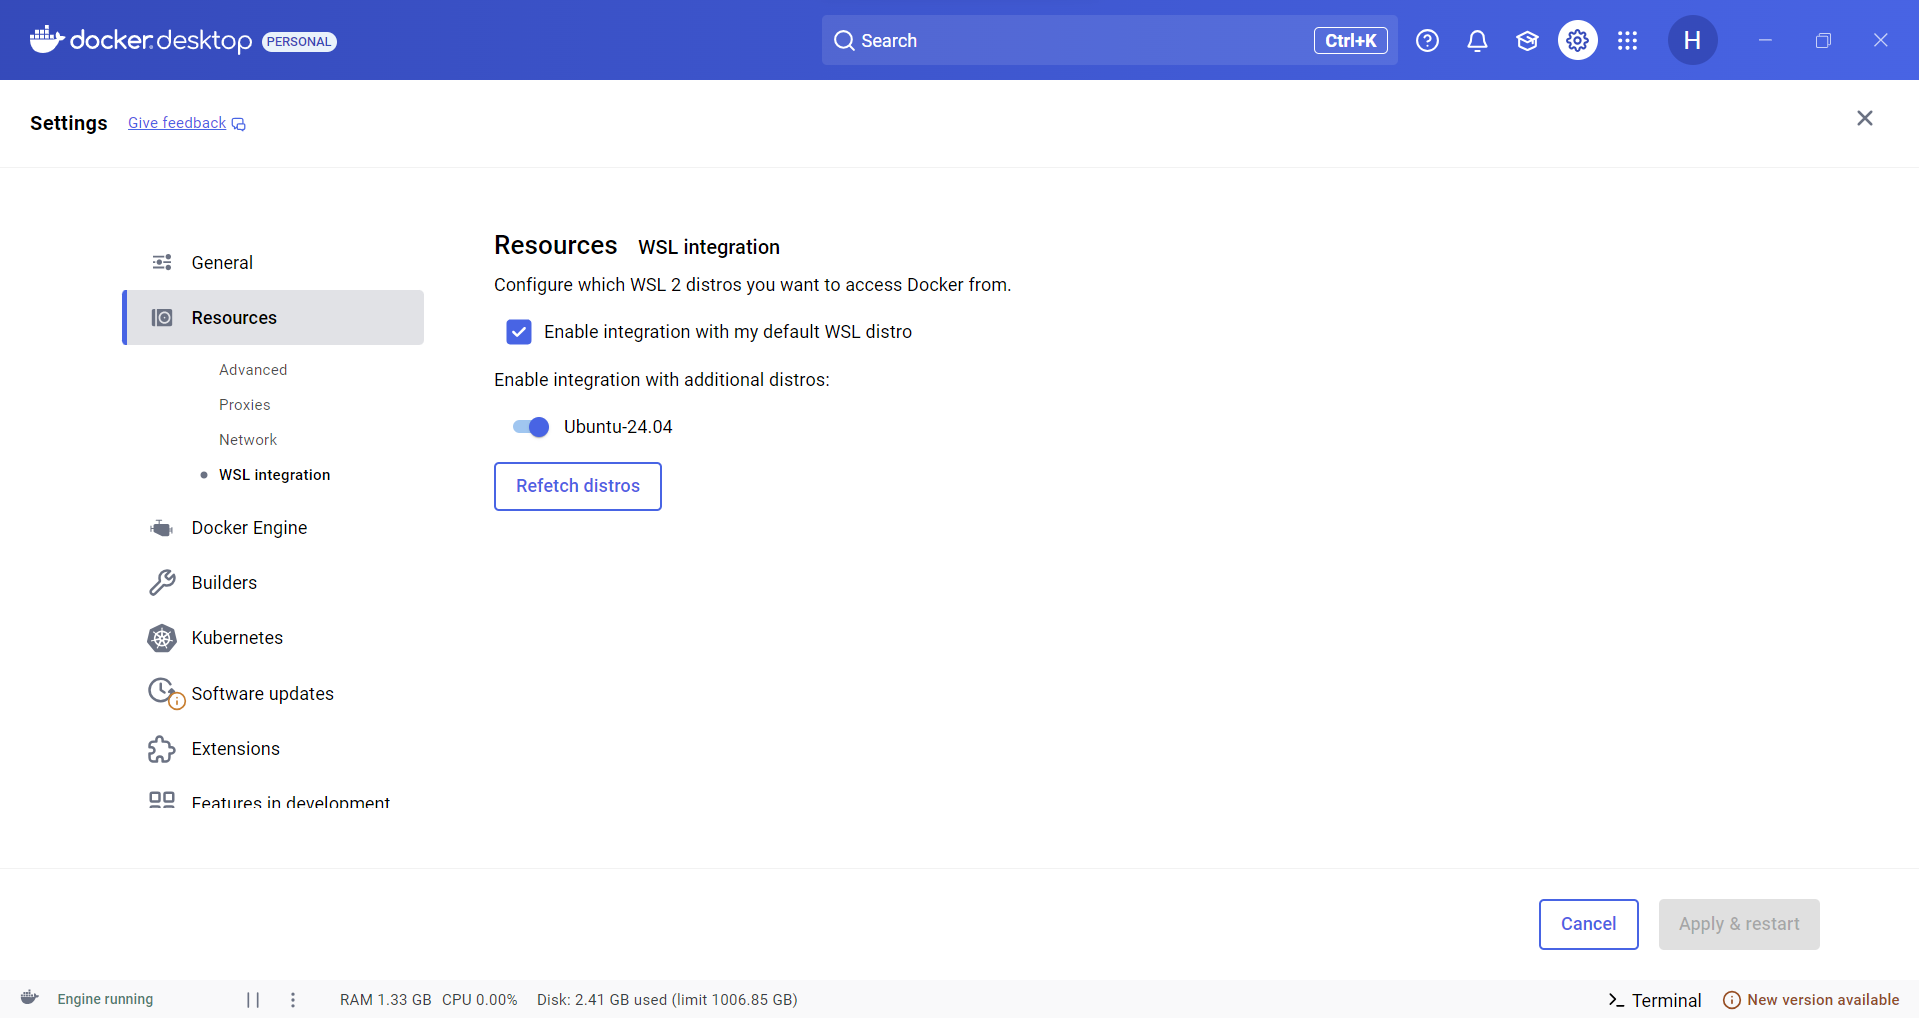The image size is (1919, 1018).
Task: Click the Terminal prompt icon
Action: coord(1616,1000)
